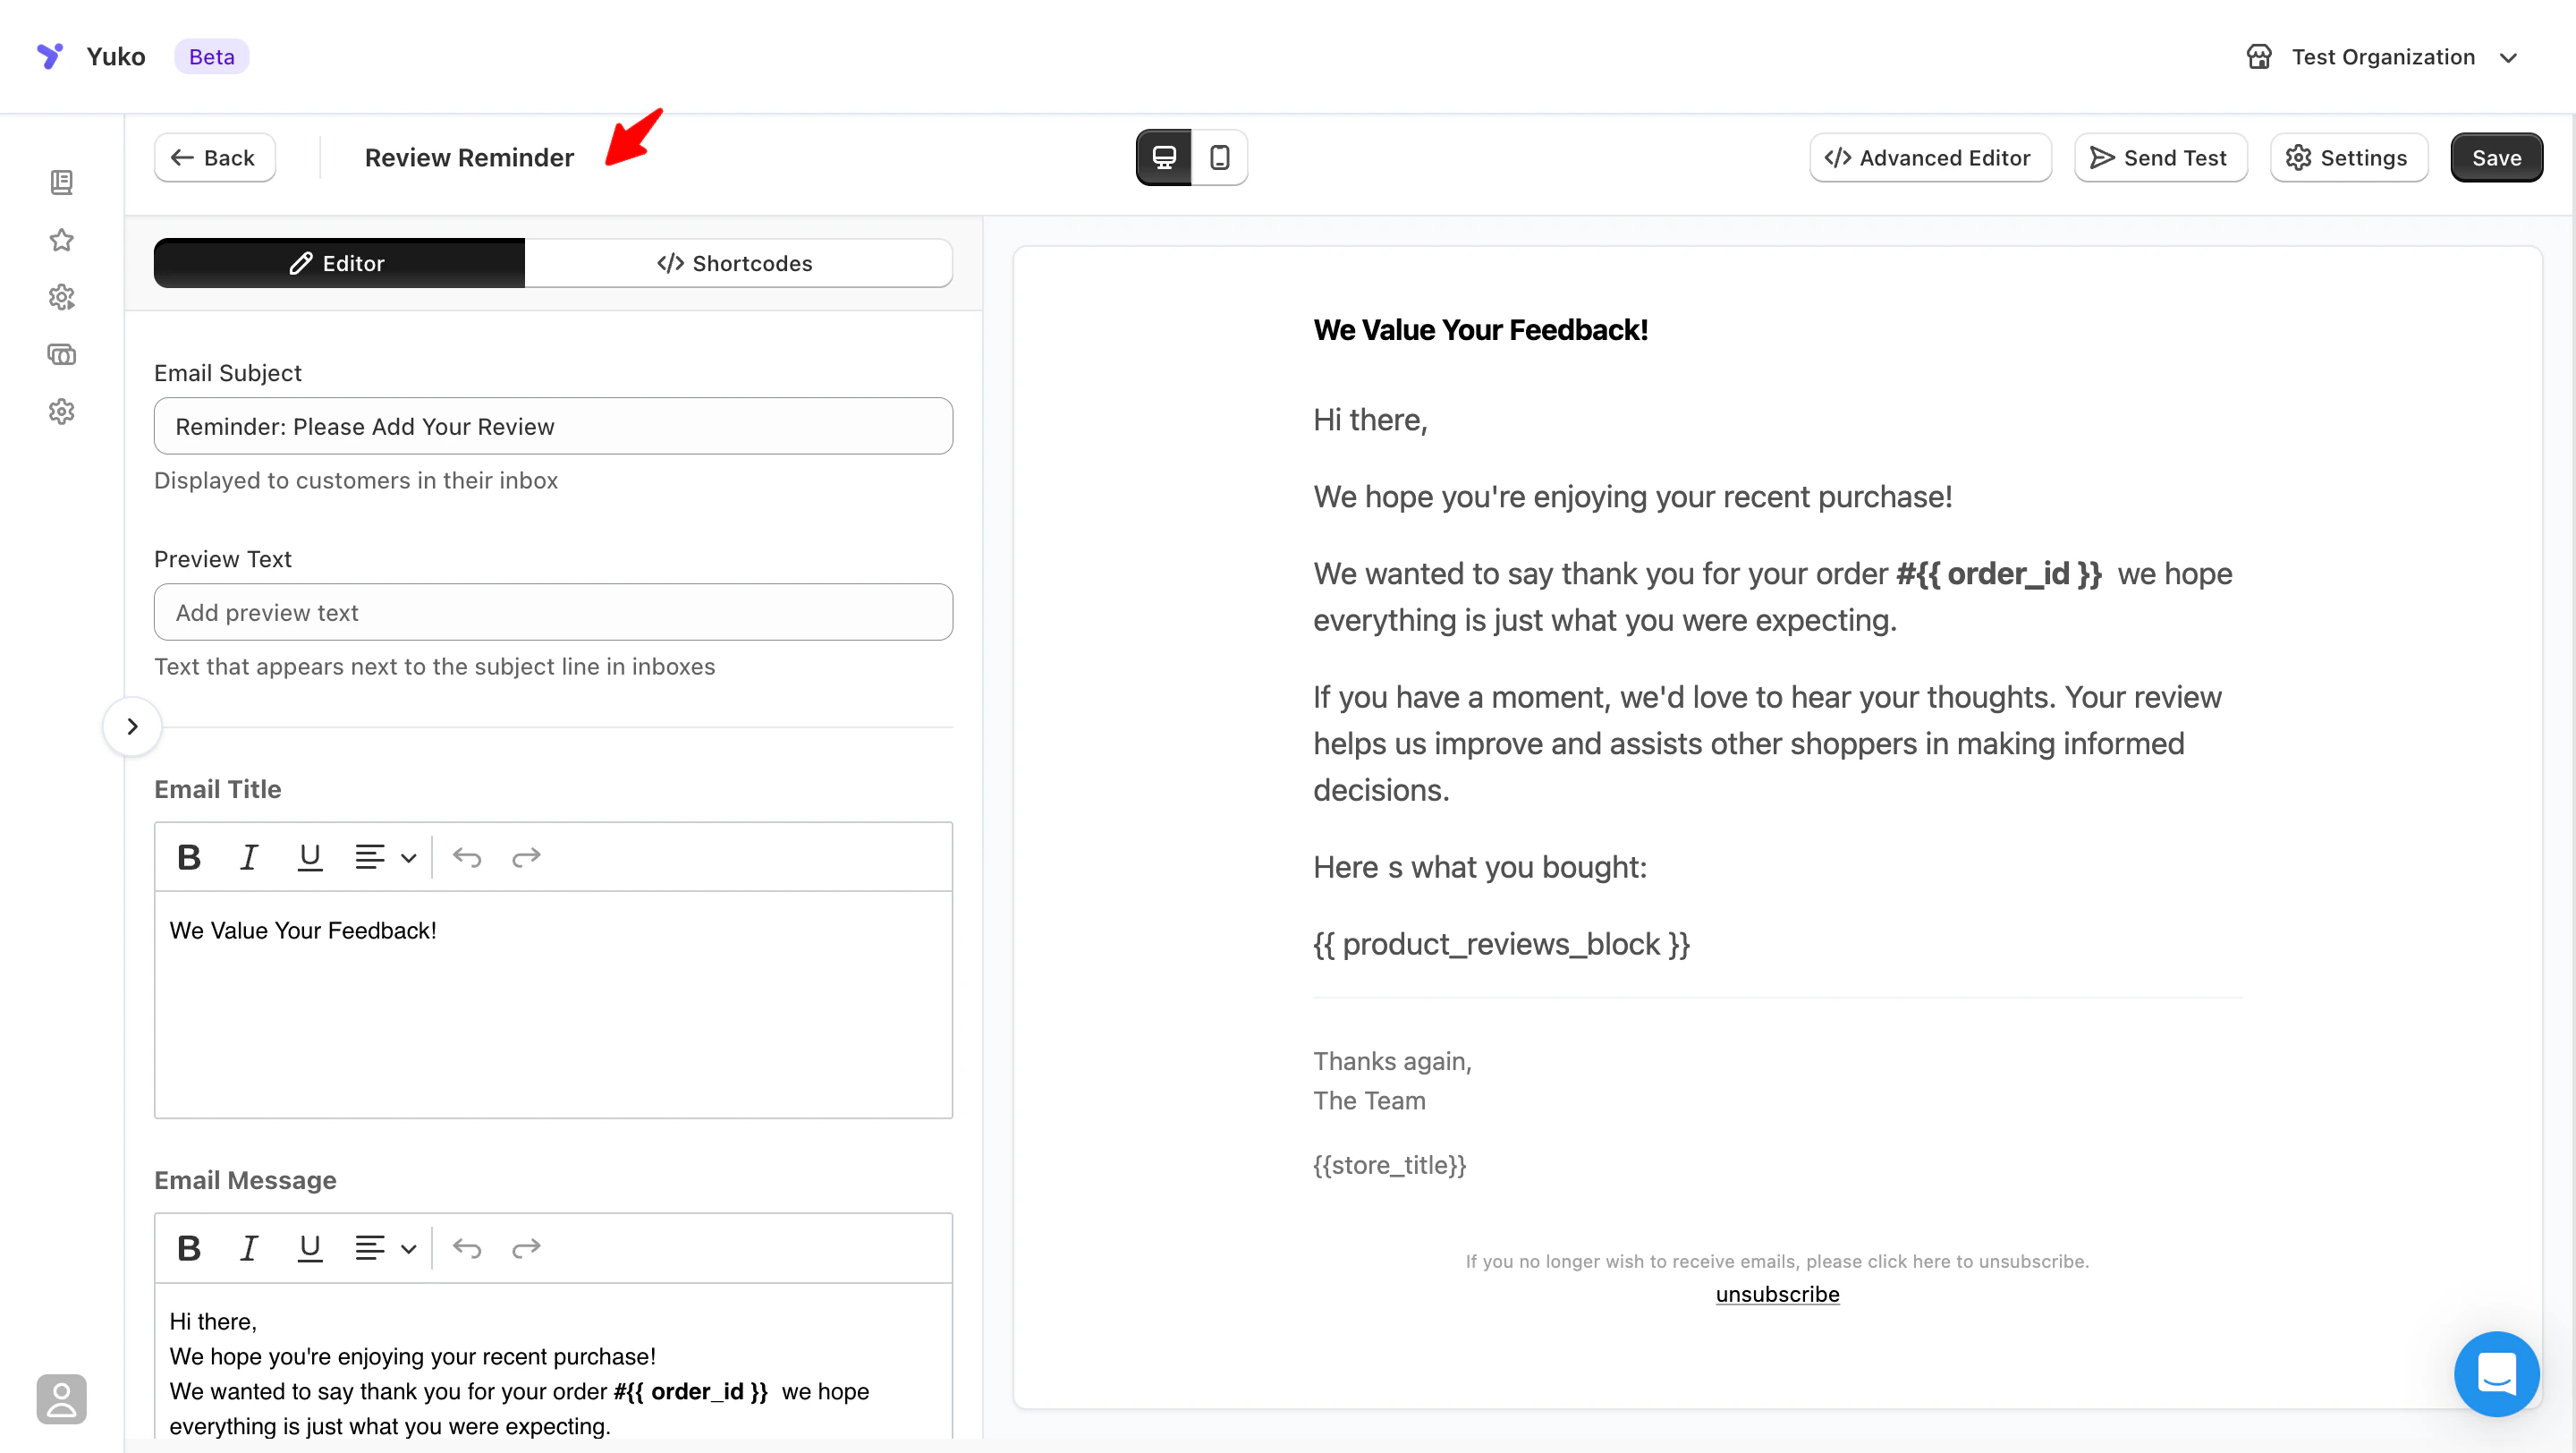Click the Italic icon in Email Title toolbar
Screen dimensions: 2576x1453
pos(248,857)
